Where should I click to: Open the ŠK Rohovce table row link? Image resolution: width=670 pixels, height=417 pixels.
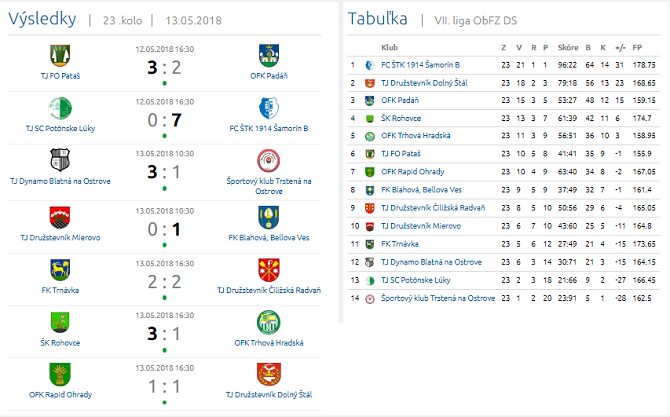click(x=402, y=118)
